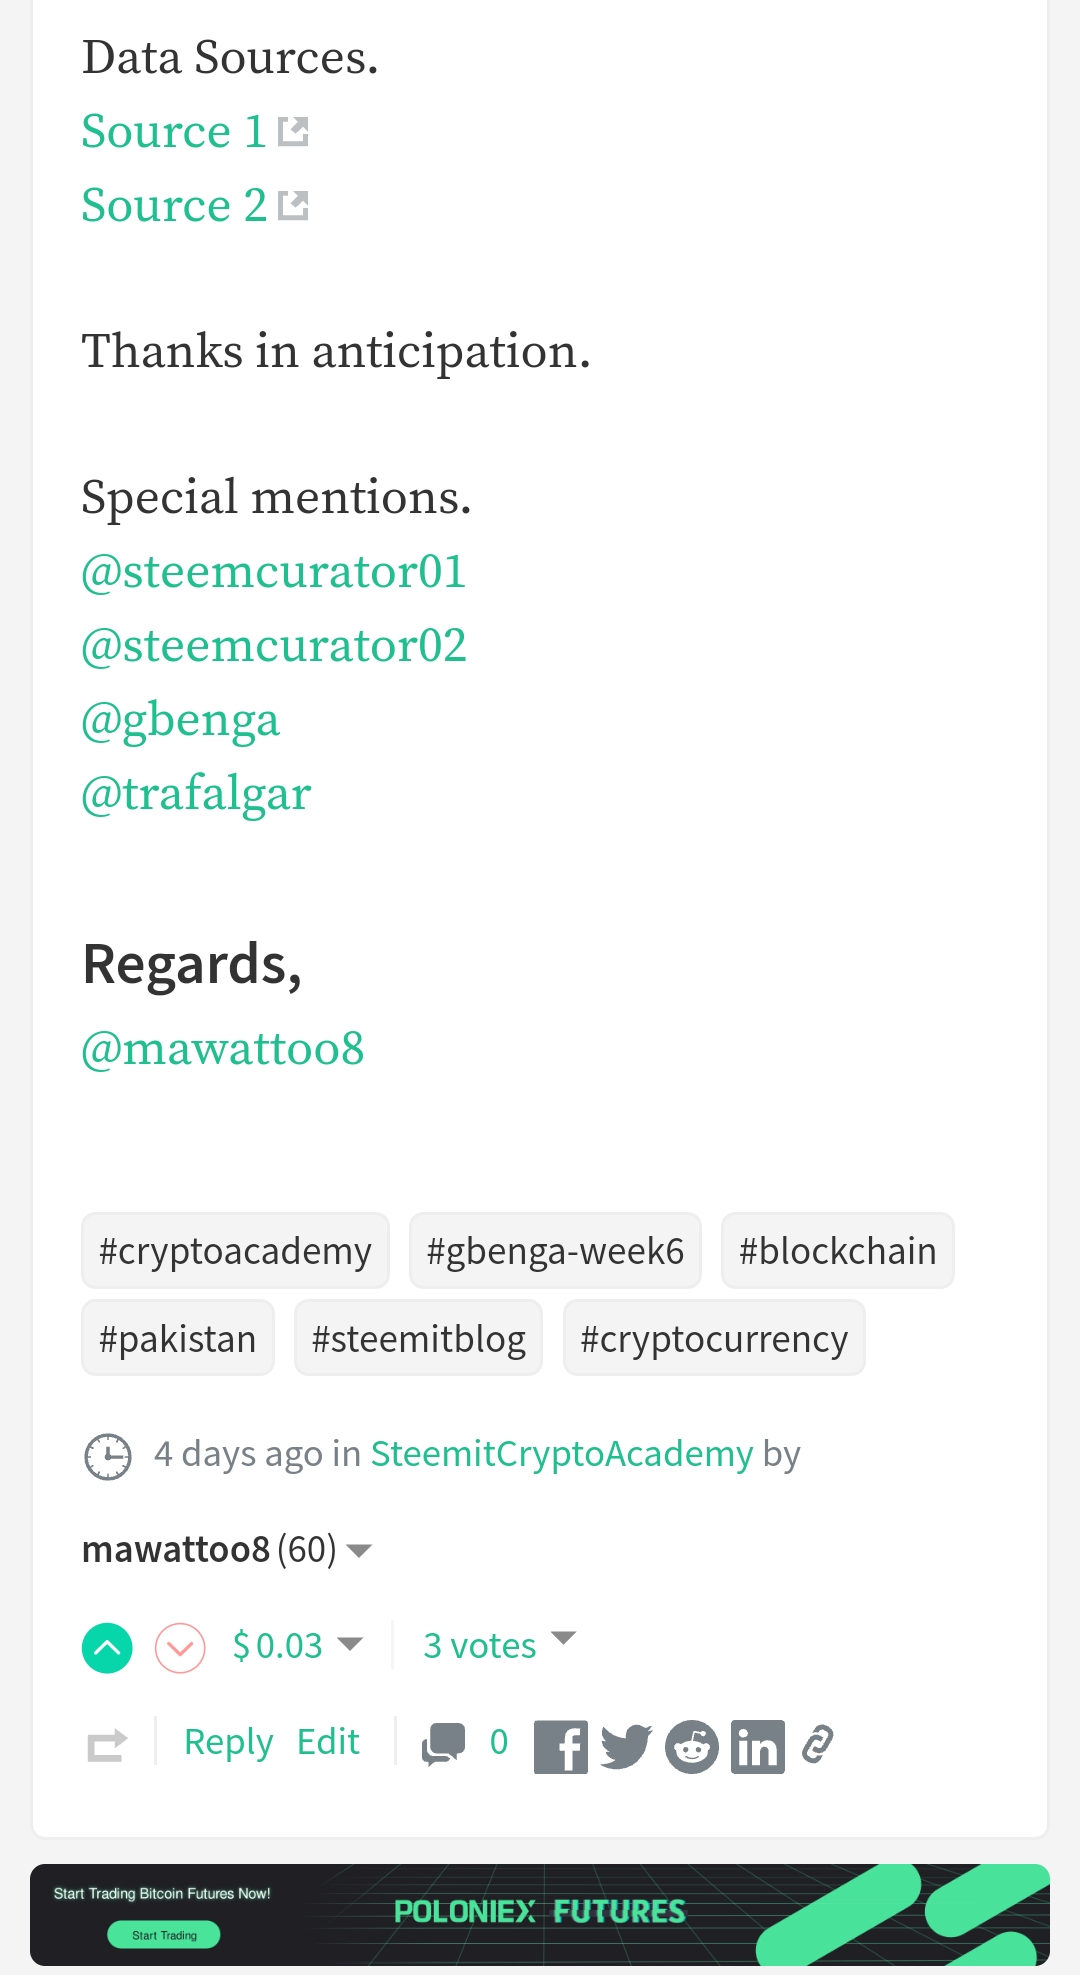Reply to the post
This screenshot has width=1080, height=1975.
click(228, 1742)
